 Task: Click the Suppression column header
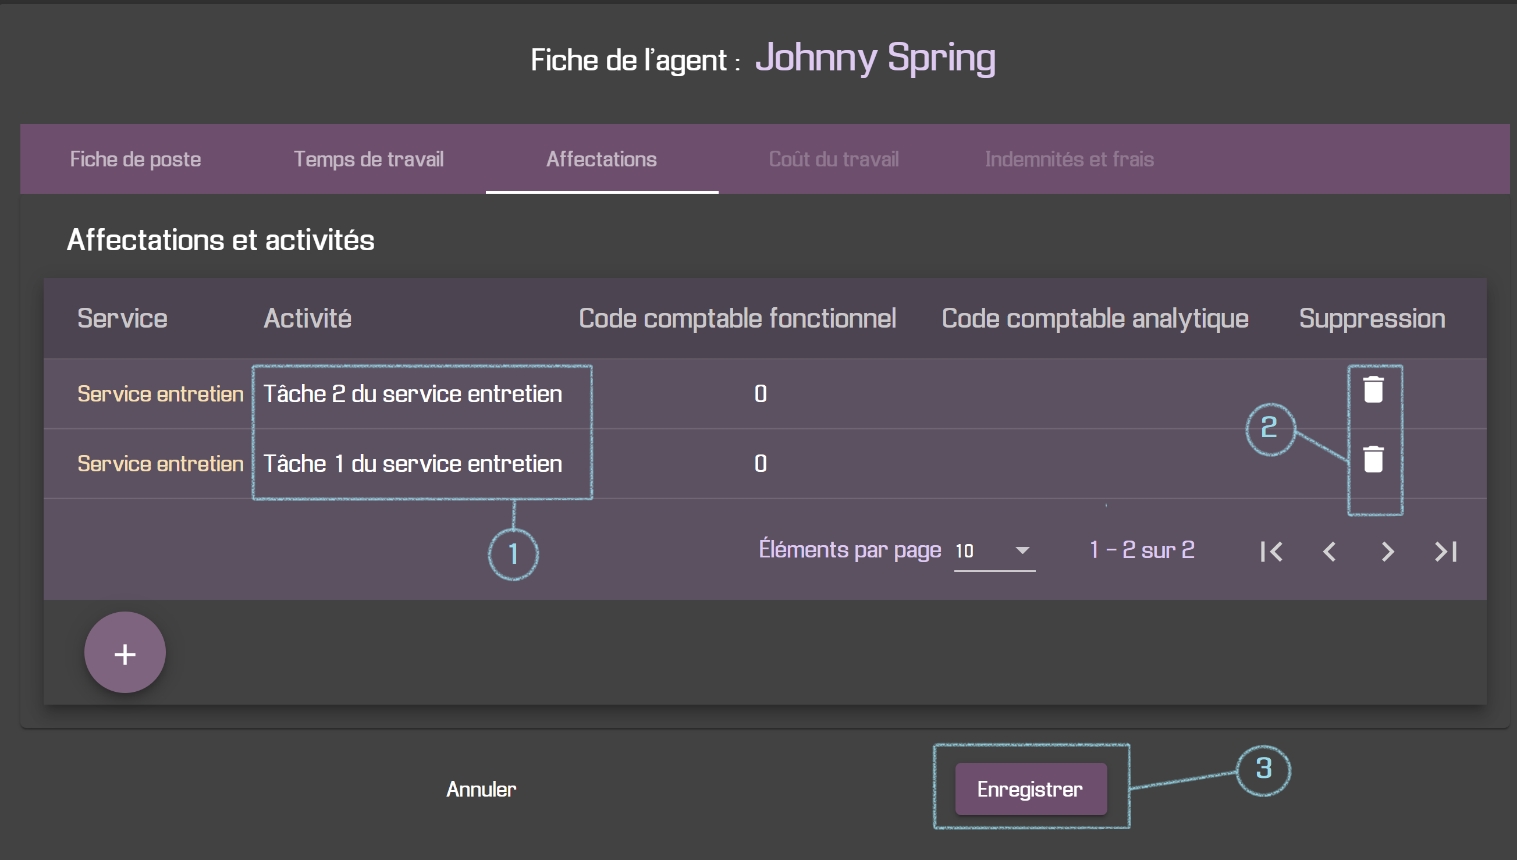point(1372,319)
